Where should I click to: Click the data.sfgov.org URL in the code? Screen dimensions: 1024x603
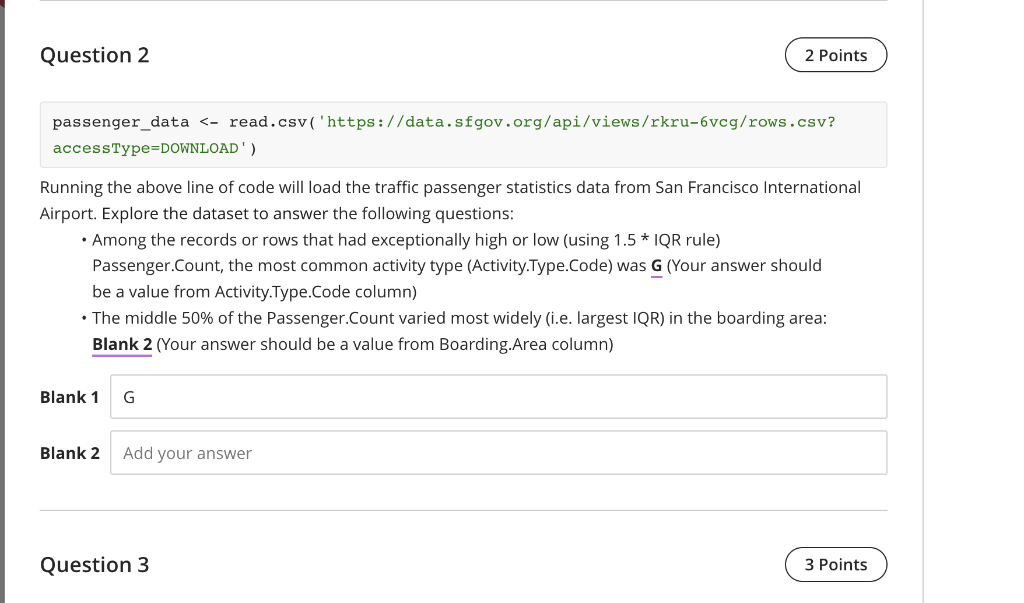[581, 122]
